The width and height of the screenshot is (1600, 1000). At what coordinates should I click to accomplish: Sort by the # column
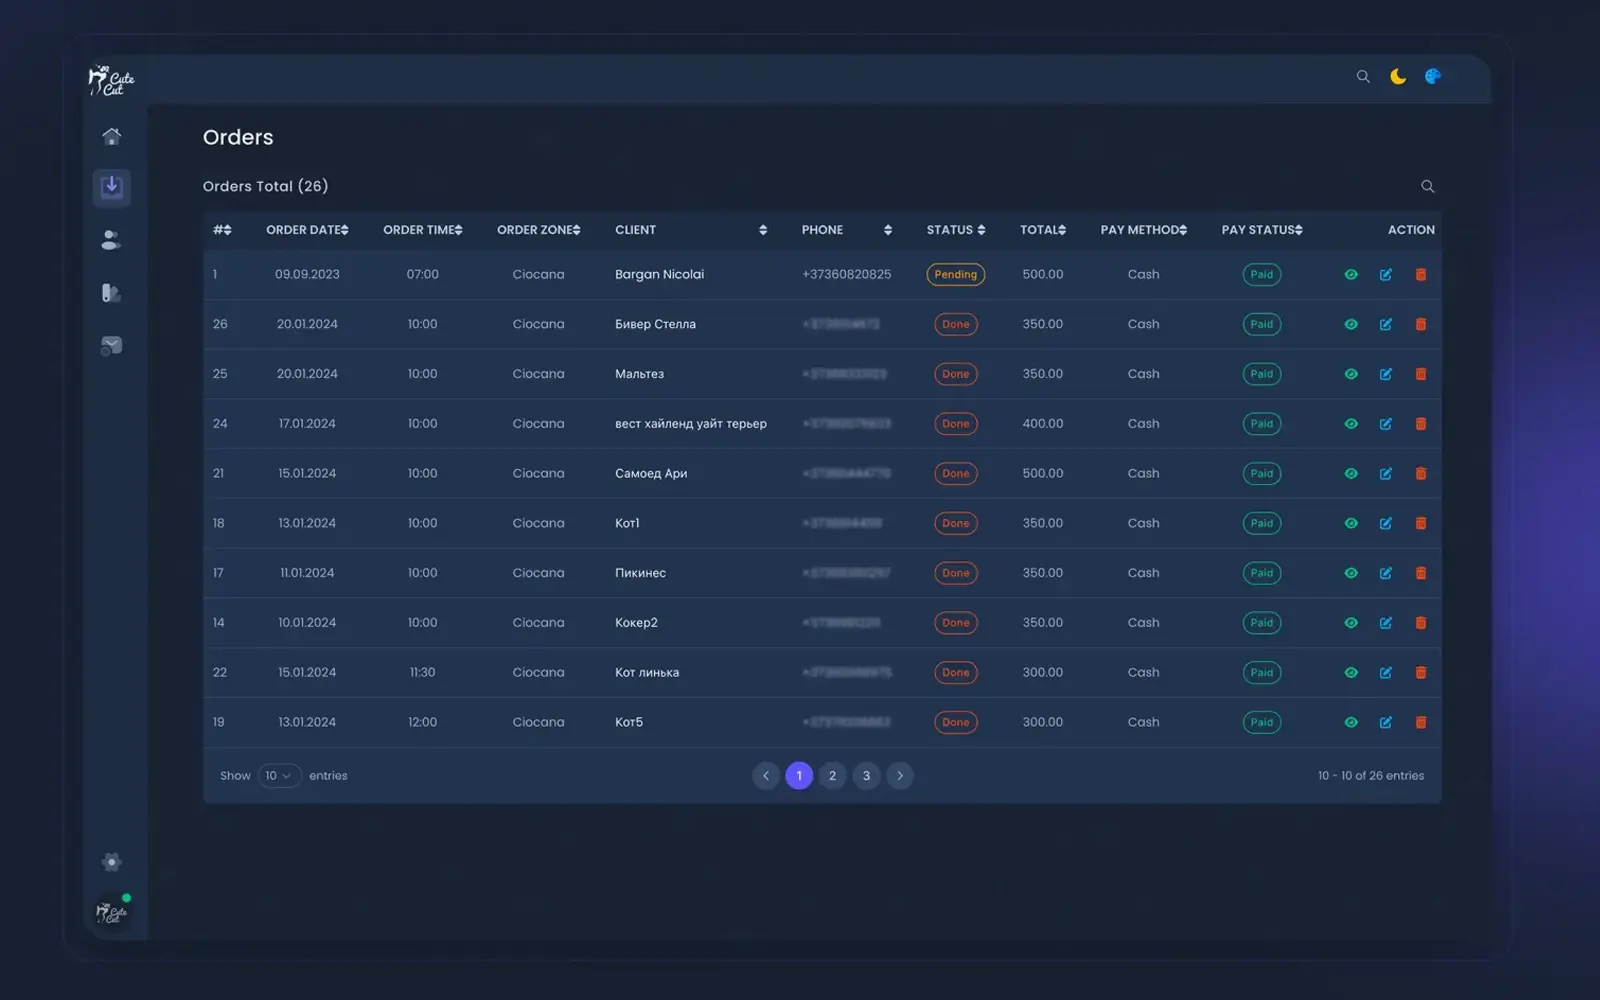pyautogui.click(x=222, y=230)
